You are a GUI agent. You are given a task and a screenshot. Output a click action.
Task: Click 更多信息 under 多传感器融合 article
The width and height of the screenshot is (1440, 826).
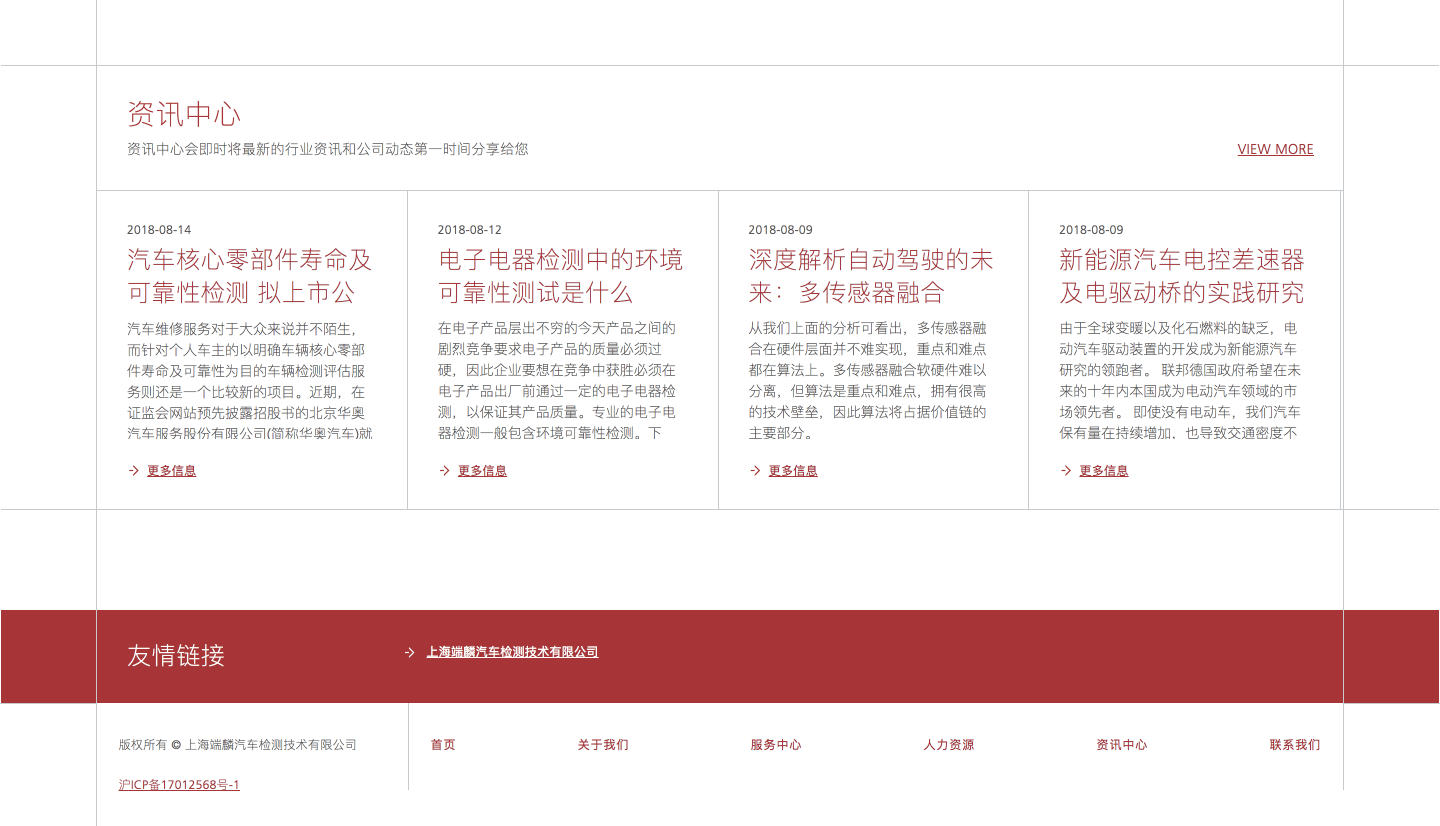[x=793, y=471]
